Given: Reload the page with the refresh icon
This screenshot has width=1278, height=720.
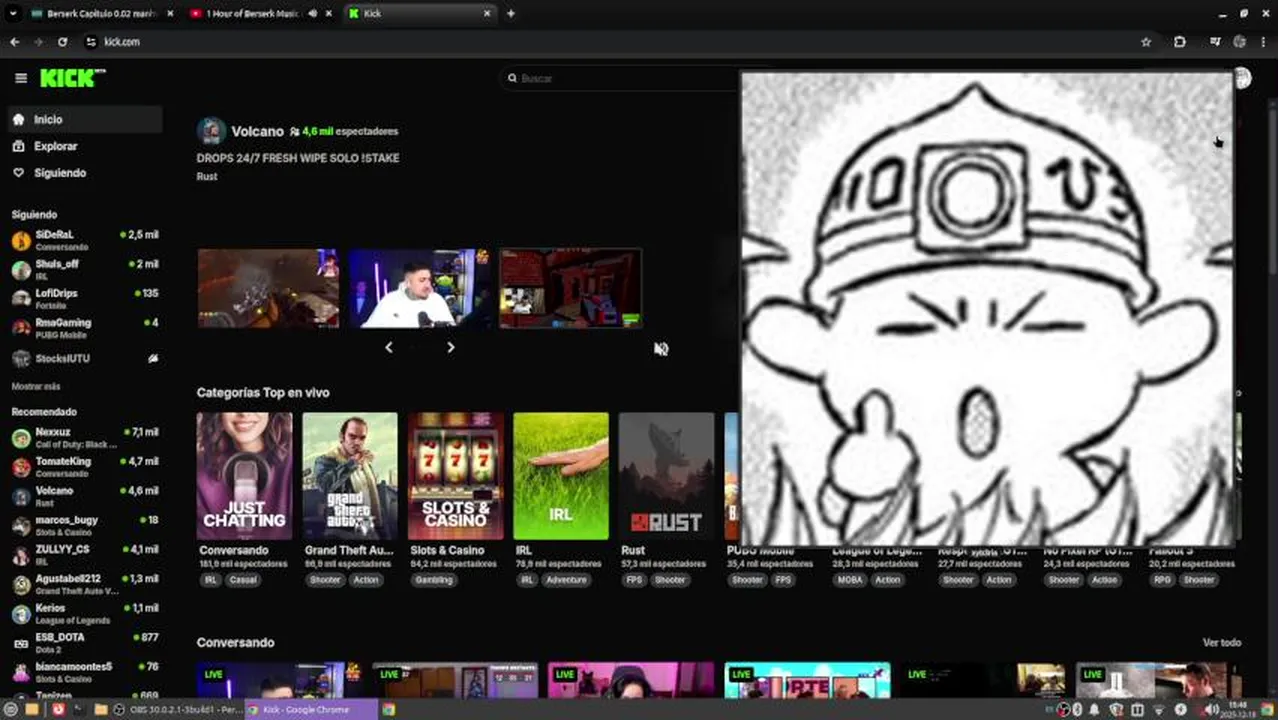Looking at the screenshot, I should 62,42.
